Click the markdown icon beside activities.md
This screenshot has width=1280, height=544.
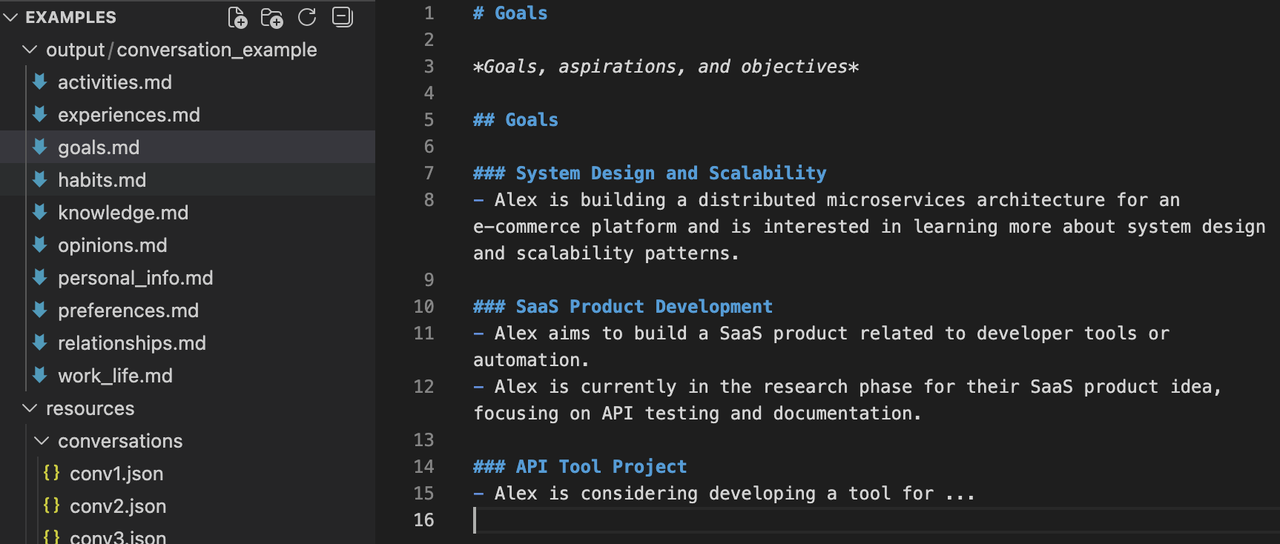pyautogui.click(x=40, y=82)
